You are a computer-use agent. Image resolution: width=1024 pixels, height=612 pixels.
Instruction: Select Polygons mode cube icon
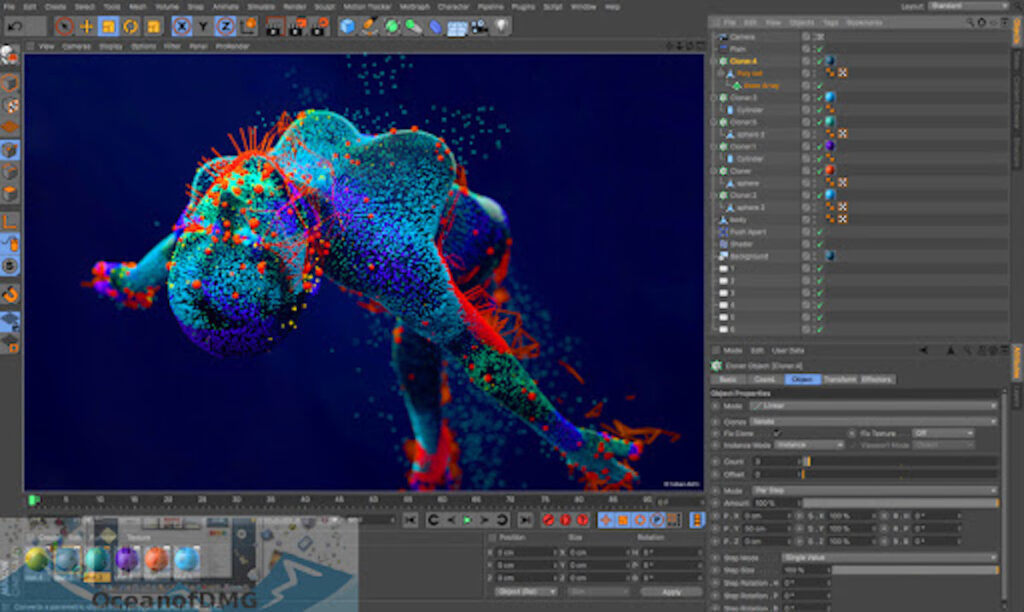(10, 194)
